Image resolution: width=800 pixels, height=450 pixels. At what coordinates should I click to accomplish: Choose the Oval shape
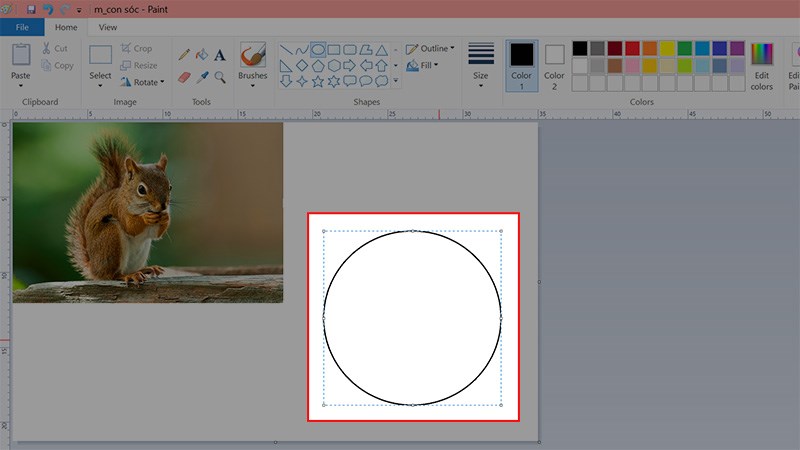(x=318, y=49)
